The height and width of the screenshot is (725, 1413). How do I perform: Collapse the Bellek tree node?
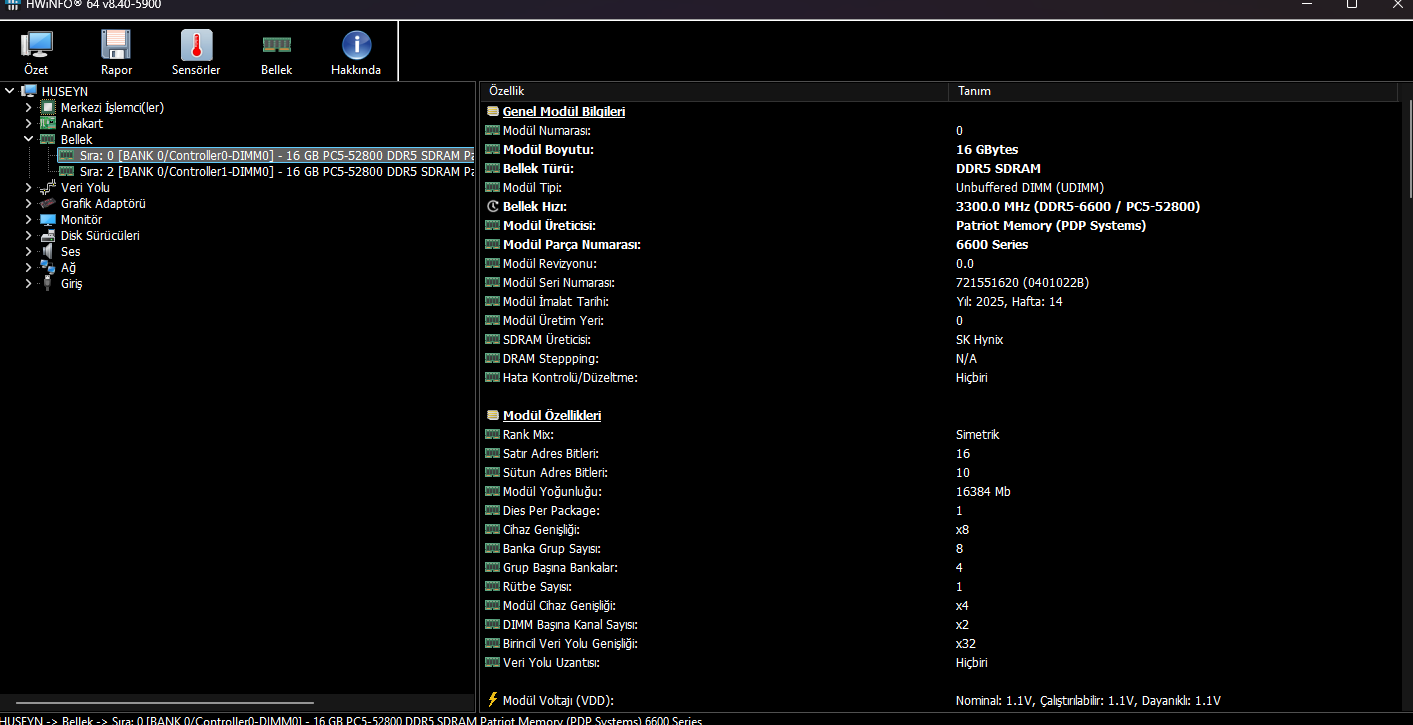pyautogui.click(x=28, y=139)
